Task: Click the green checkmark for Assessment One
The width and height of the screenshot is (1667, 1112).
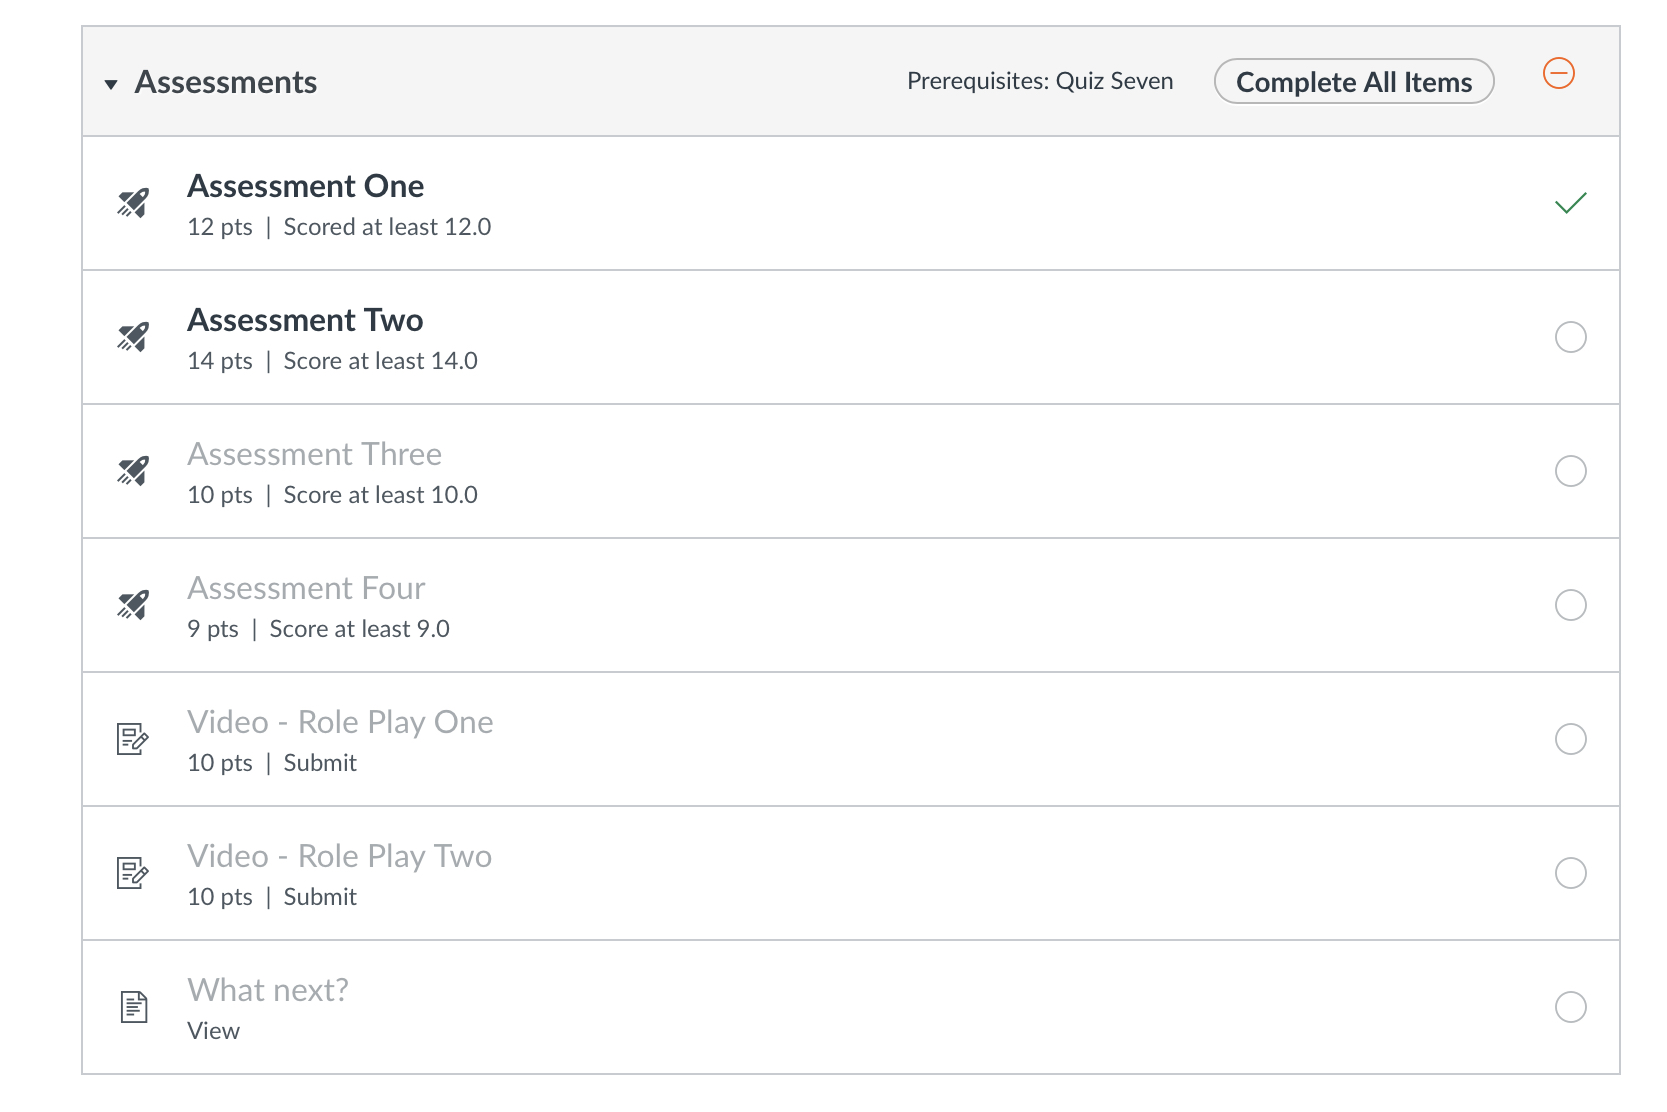Action: click(x=1571, y=203)
